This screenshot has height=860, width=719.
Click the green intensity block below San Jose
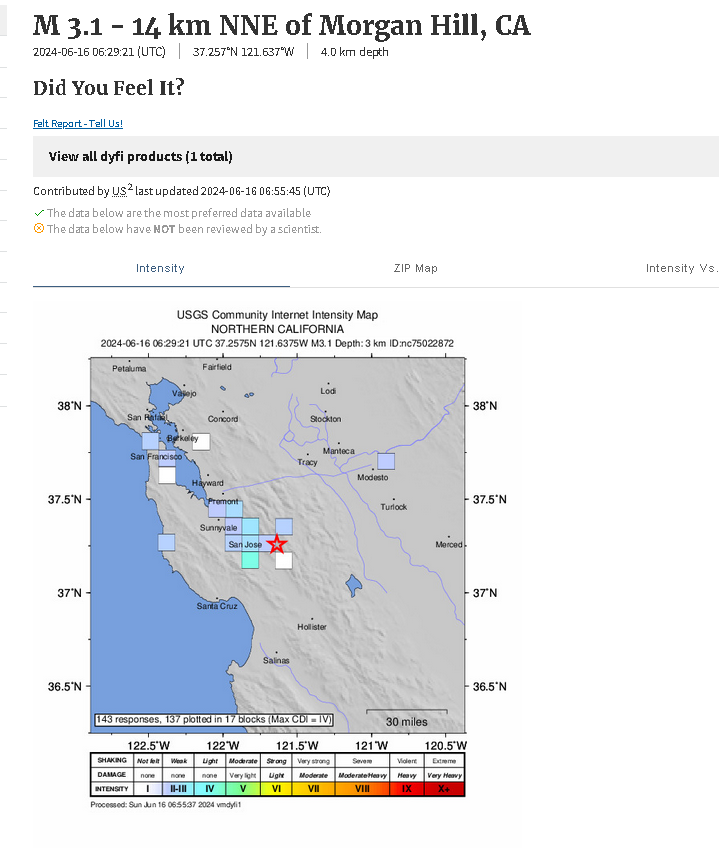click(x=250, y=560)
